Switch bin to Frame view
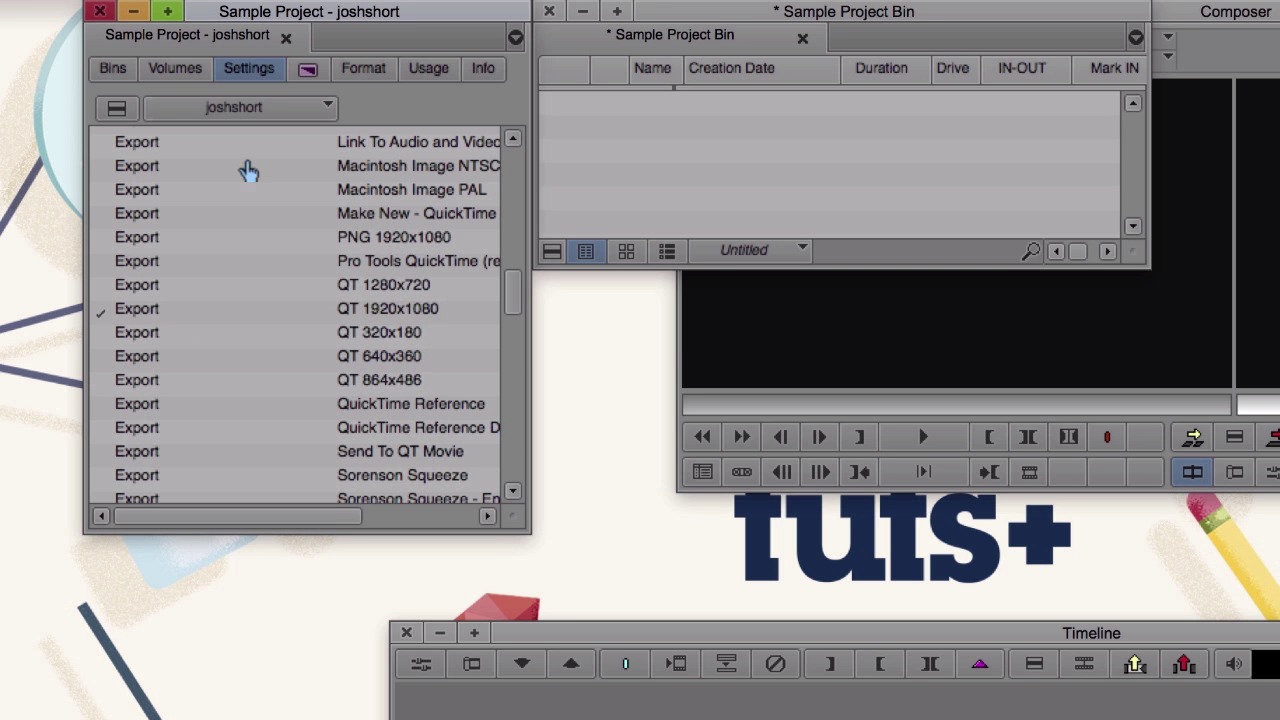 [x=626, y=251]
